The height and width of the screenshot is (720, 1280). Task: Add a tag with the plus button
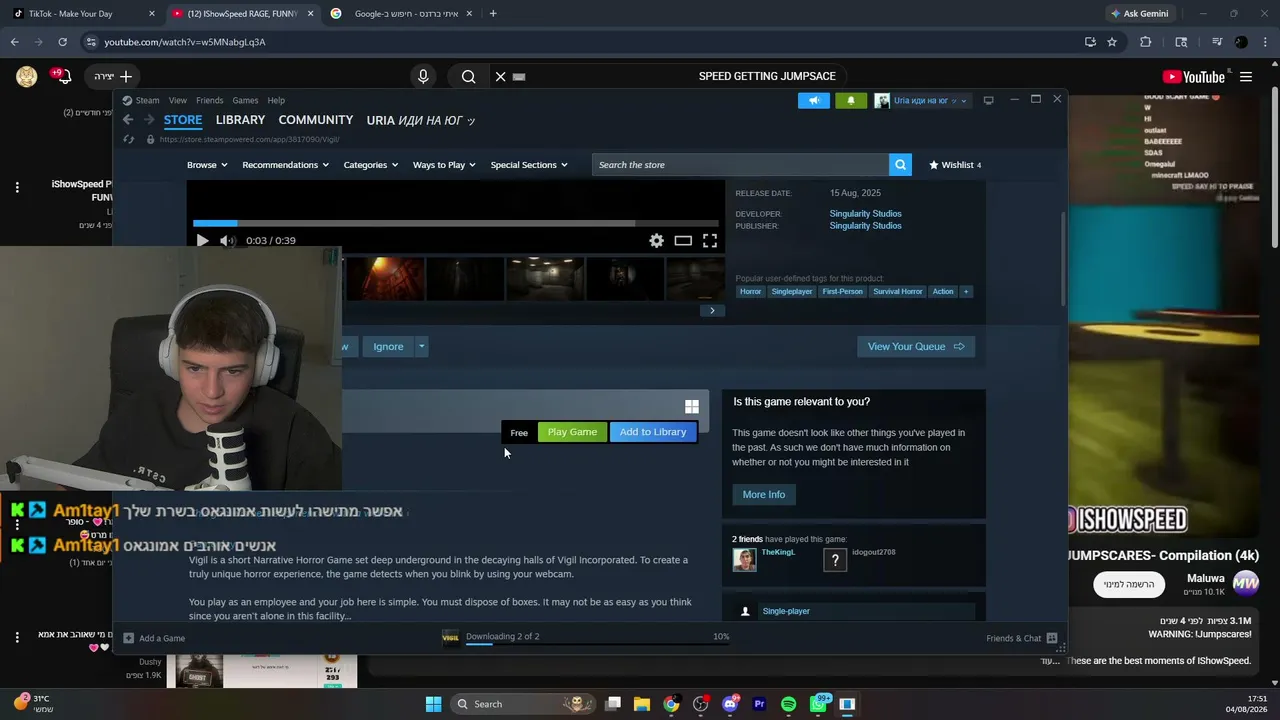click(x=965, y=292)
